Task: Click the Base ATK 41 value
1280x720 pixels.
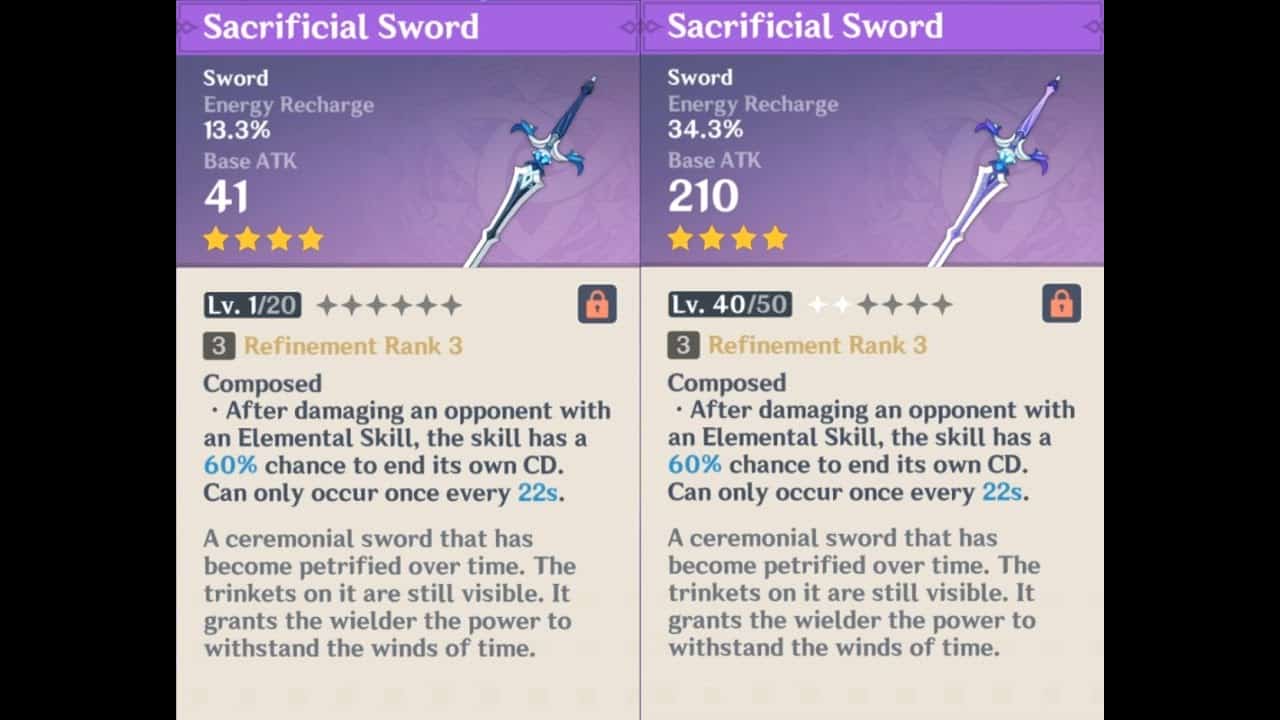Action: coord(226,197)
